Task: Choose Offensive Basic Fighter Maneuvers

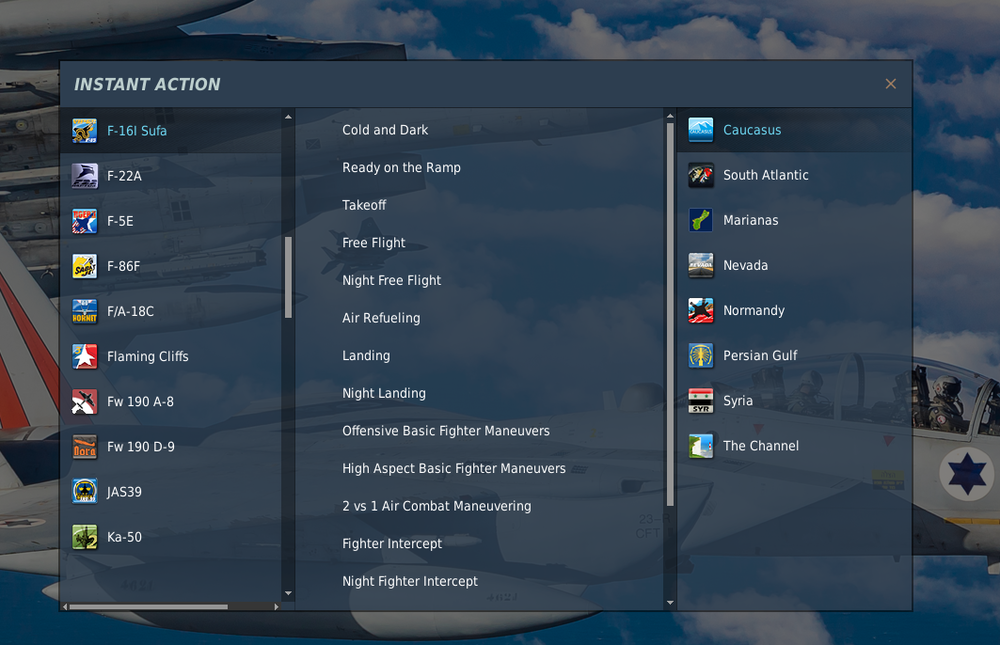Action: [446, 431]
